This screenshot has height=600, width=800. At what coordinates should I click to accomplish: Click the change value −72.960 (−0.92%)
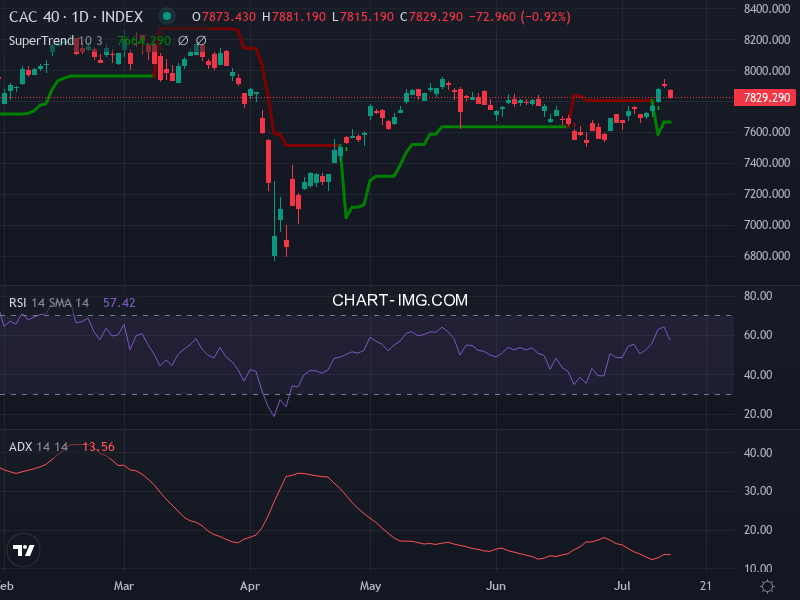(519, 17)
